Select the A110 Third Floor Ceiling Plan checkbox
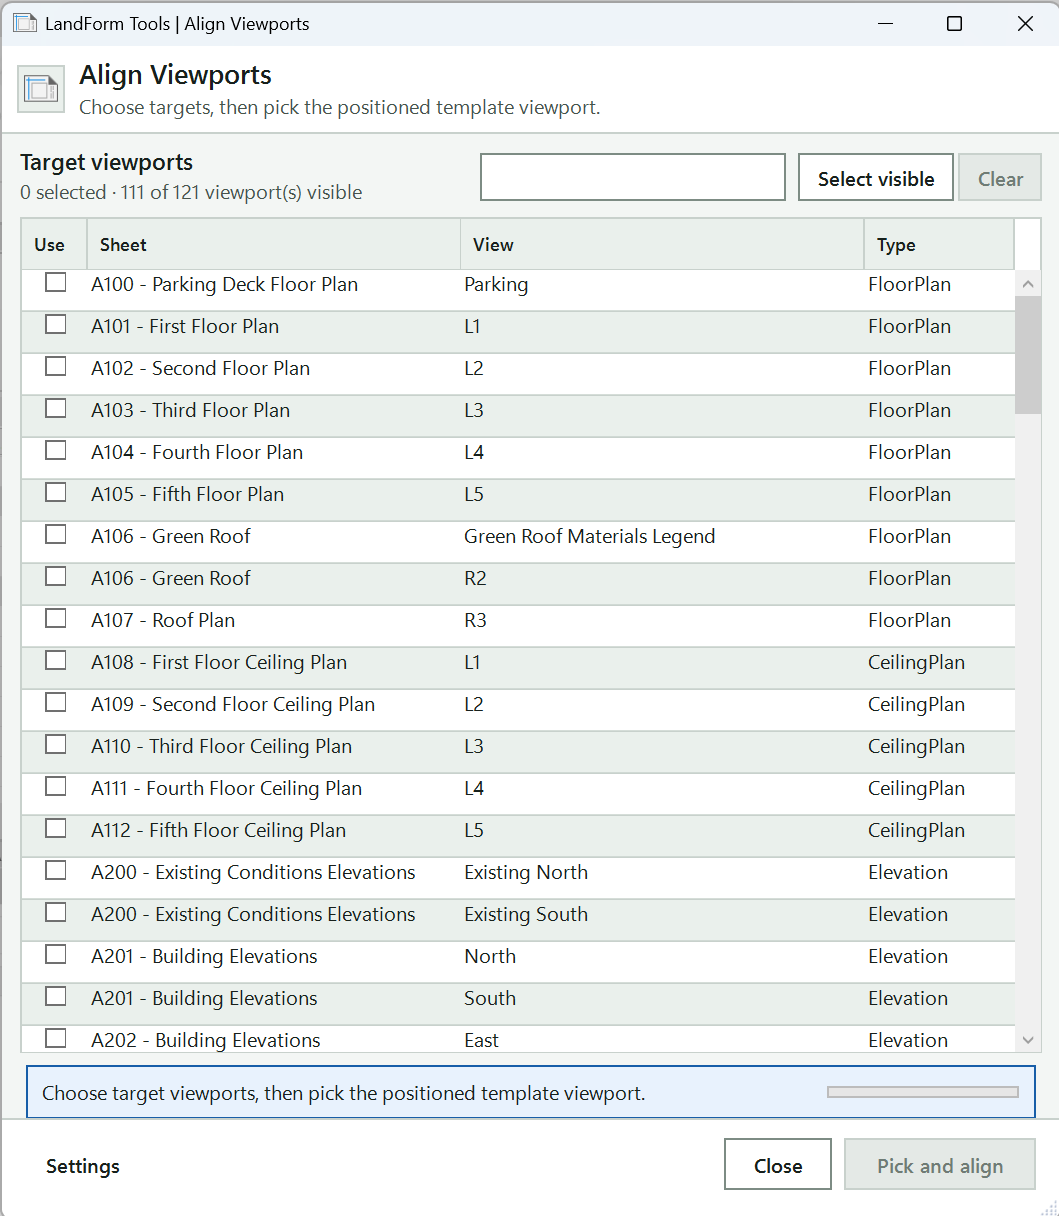The height and width of the screenshot is (1216, 1059). 56,745
